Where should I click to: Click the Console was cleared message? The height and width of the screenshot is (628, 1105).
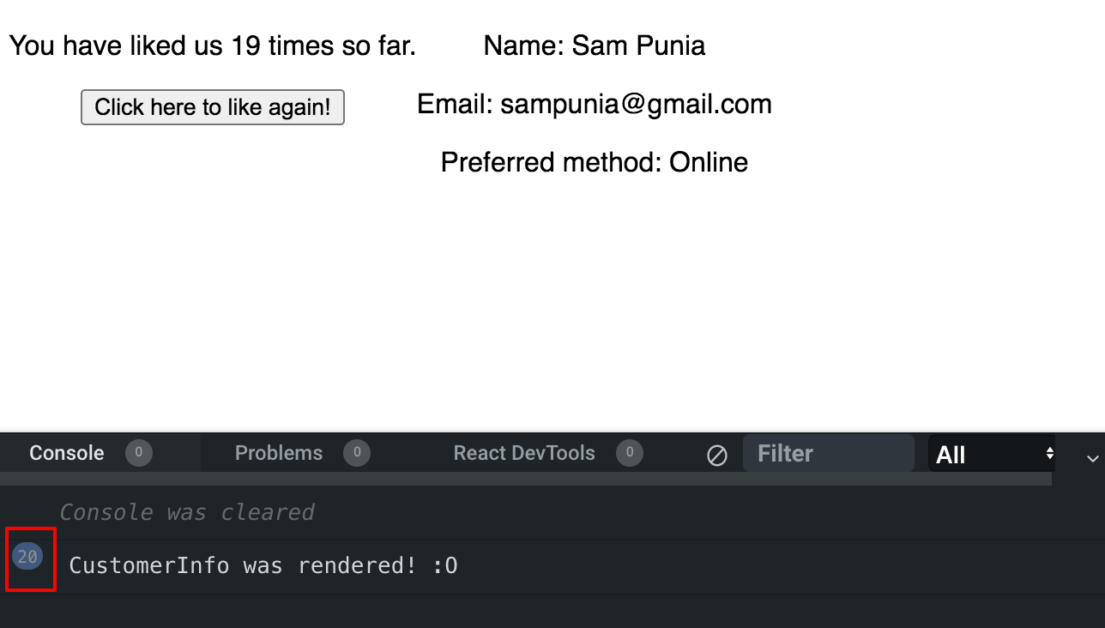click(186, 513)
